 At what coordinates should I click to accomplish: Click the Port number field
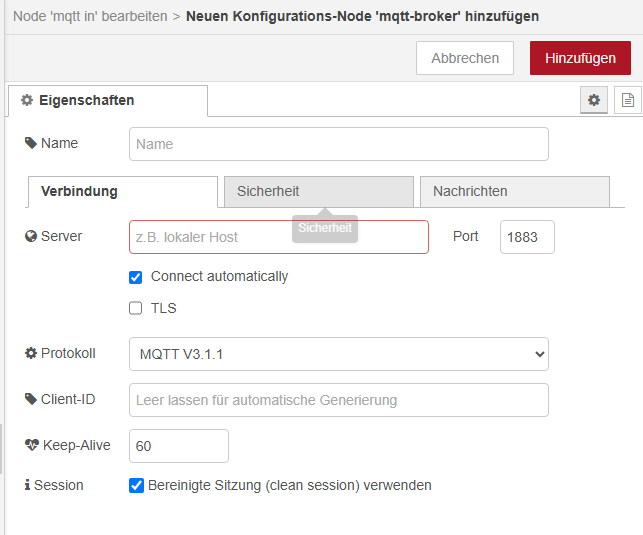pyautogui.click(x=526, y=237)
